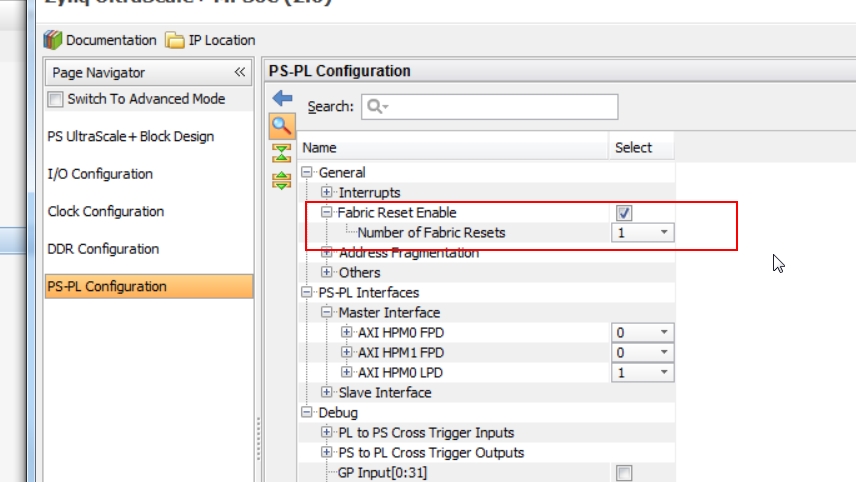Open IP Location folder icon
856x482 pixels.
[175, 40]
